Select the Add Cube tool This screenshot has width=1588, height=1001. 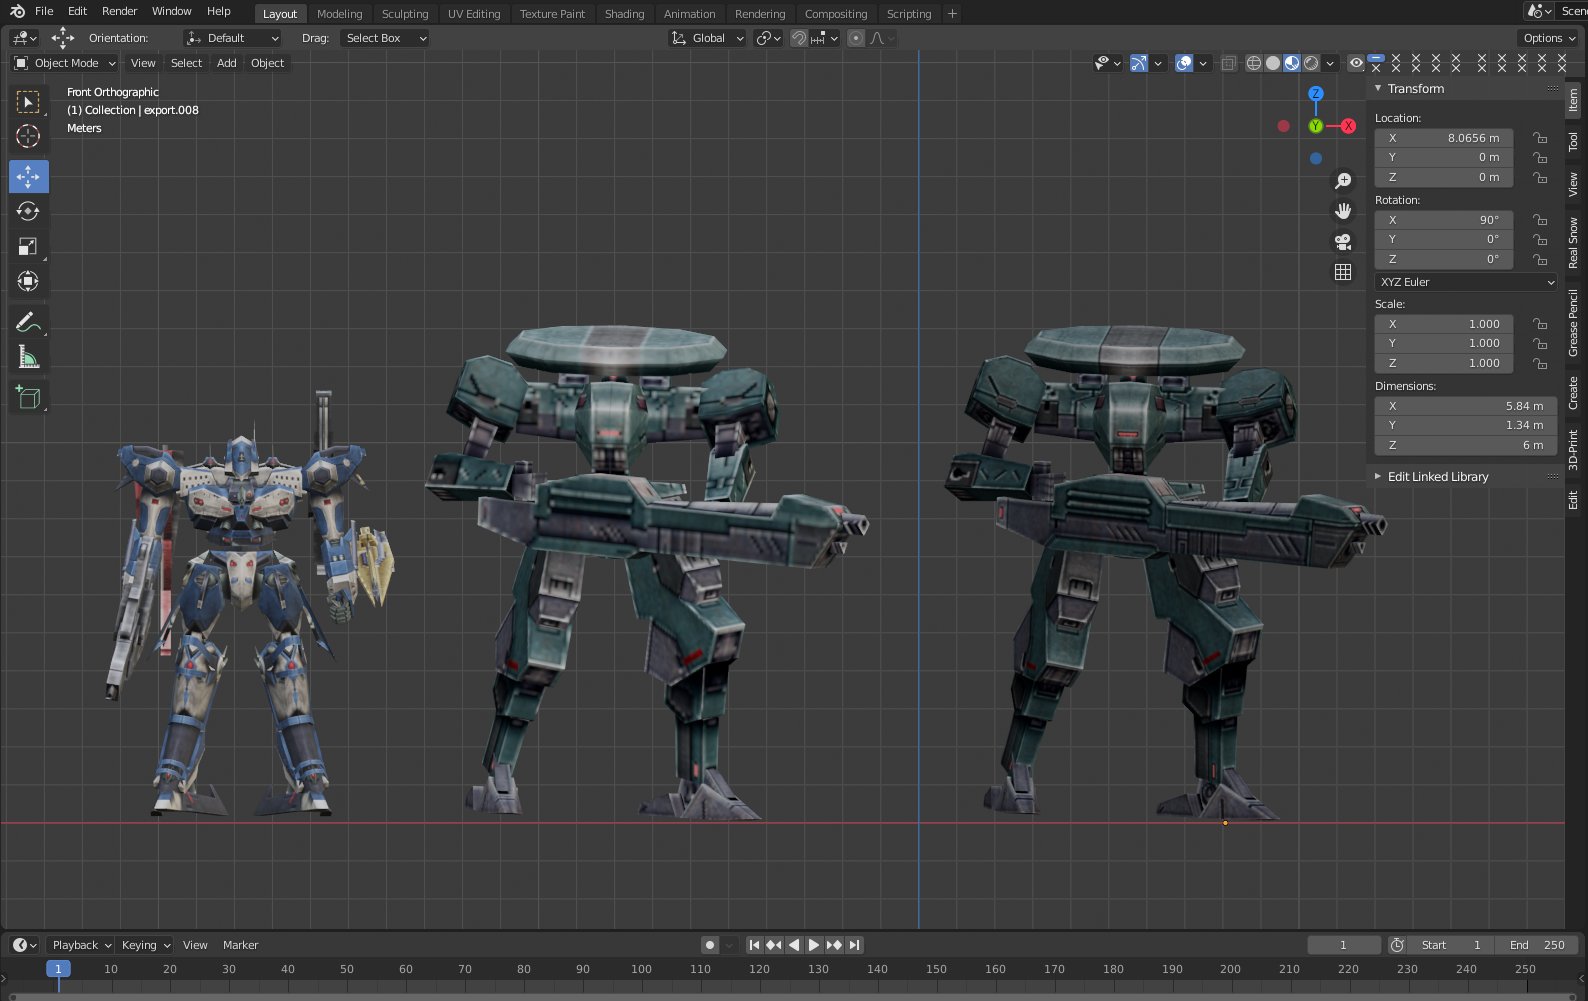tap(28, 397)
